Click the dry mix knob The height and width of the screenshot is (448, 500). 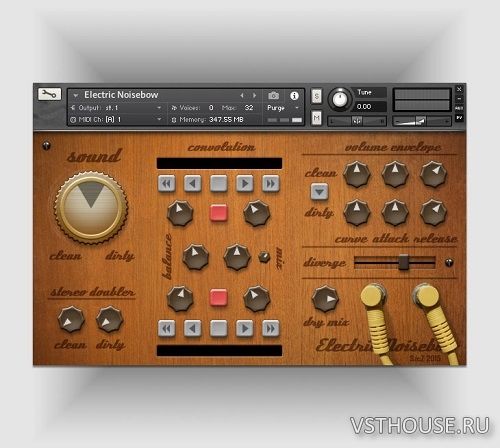(x=325, y=298)
